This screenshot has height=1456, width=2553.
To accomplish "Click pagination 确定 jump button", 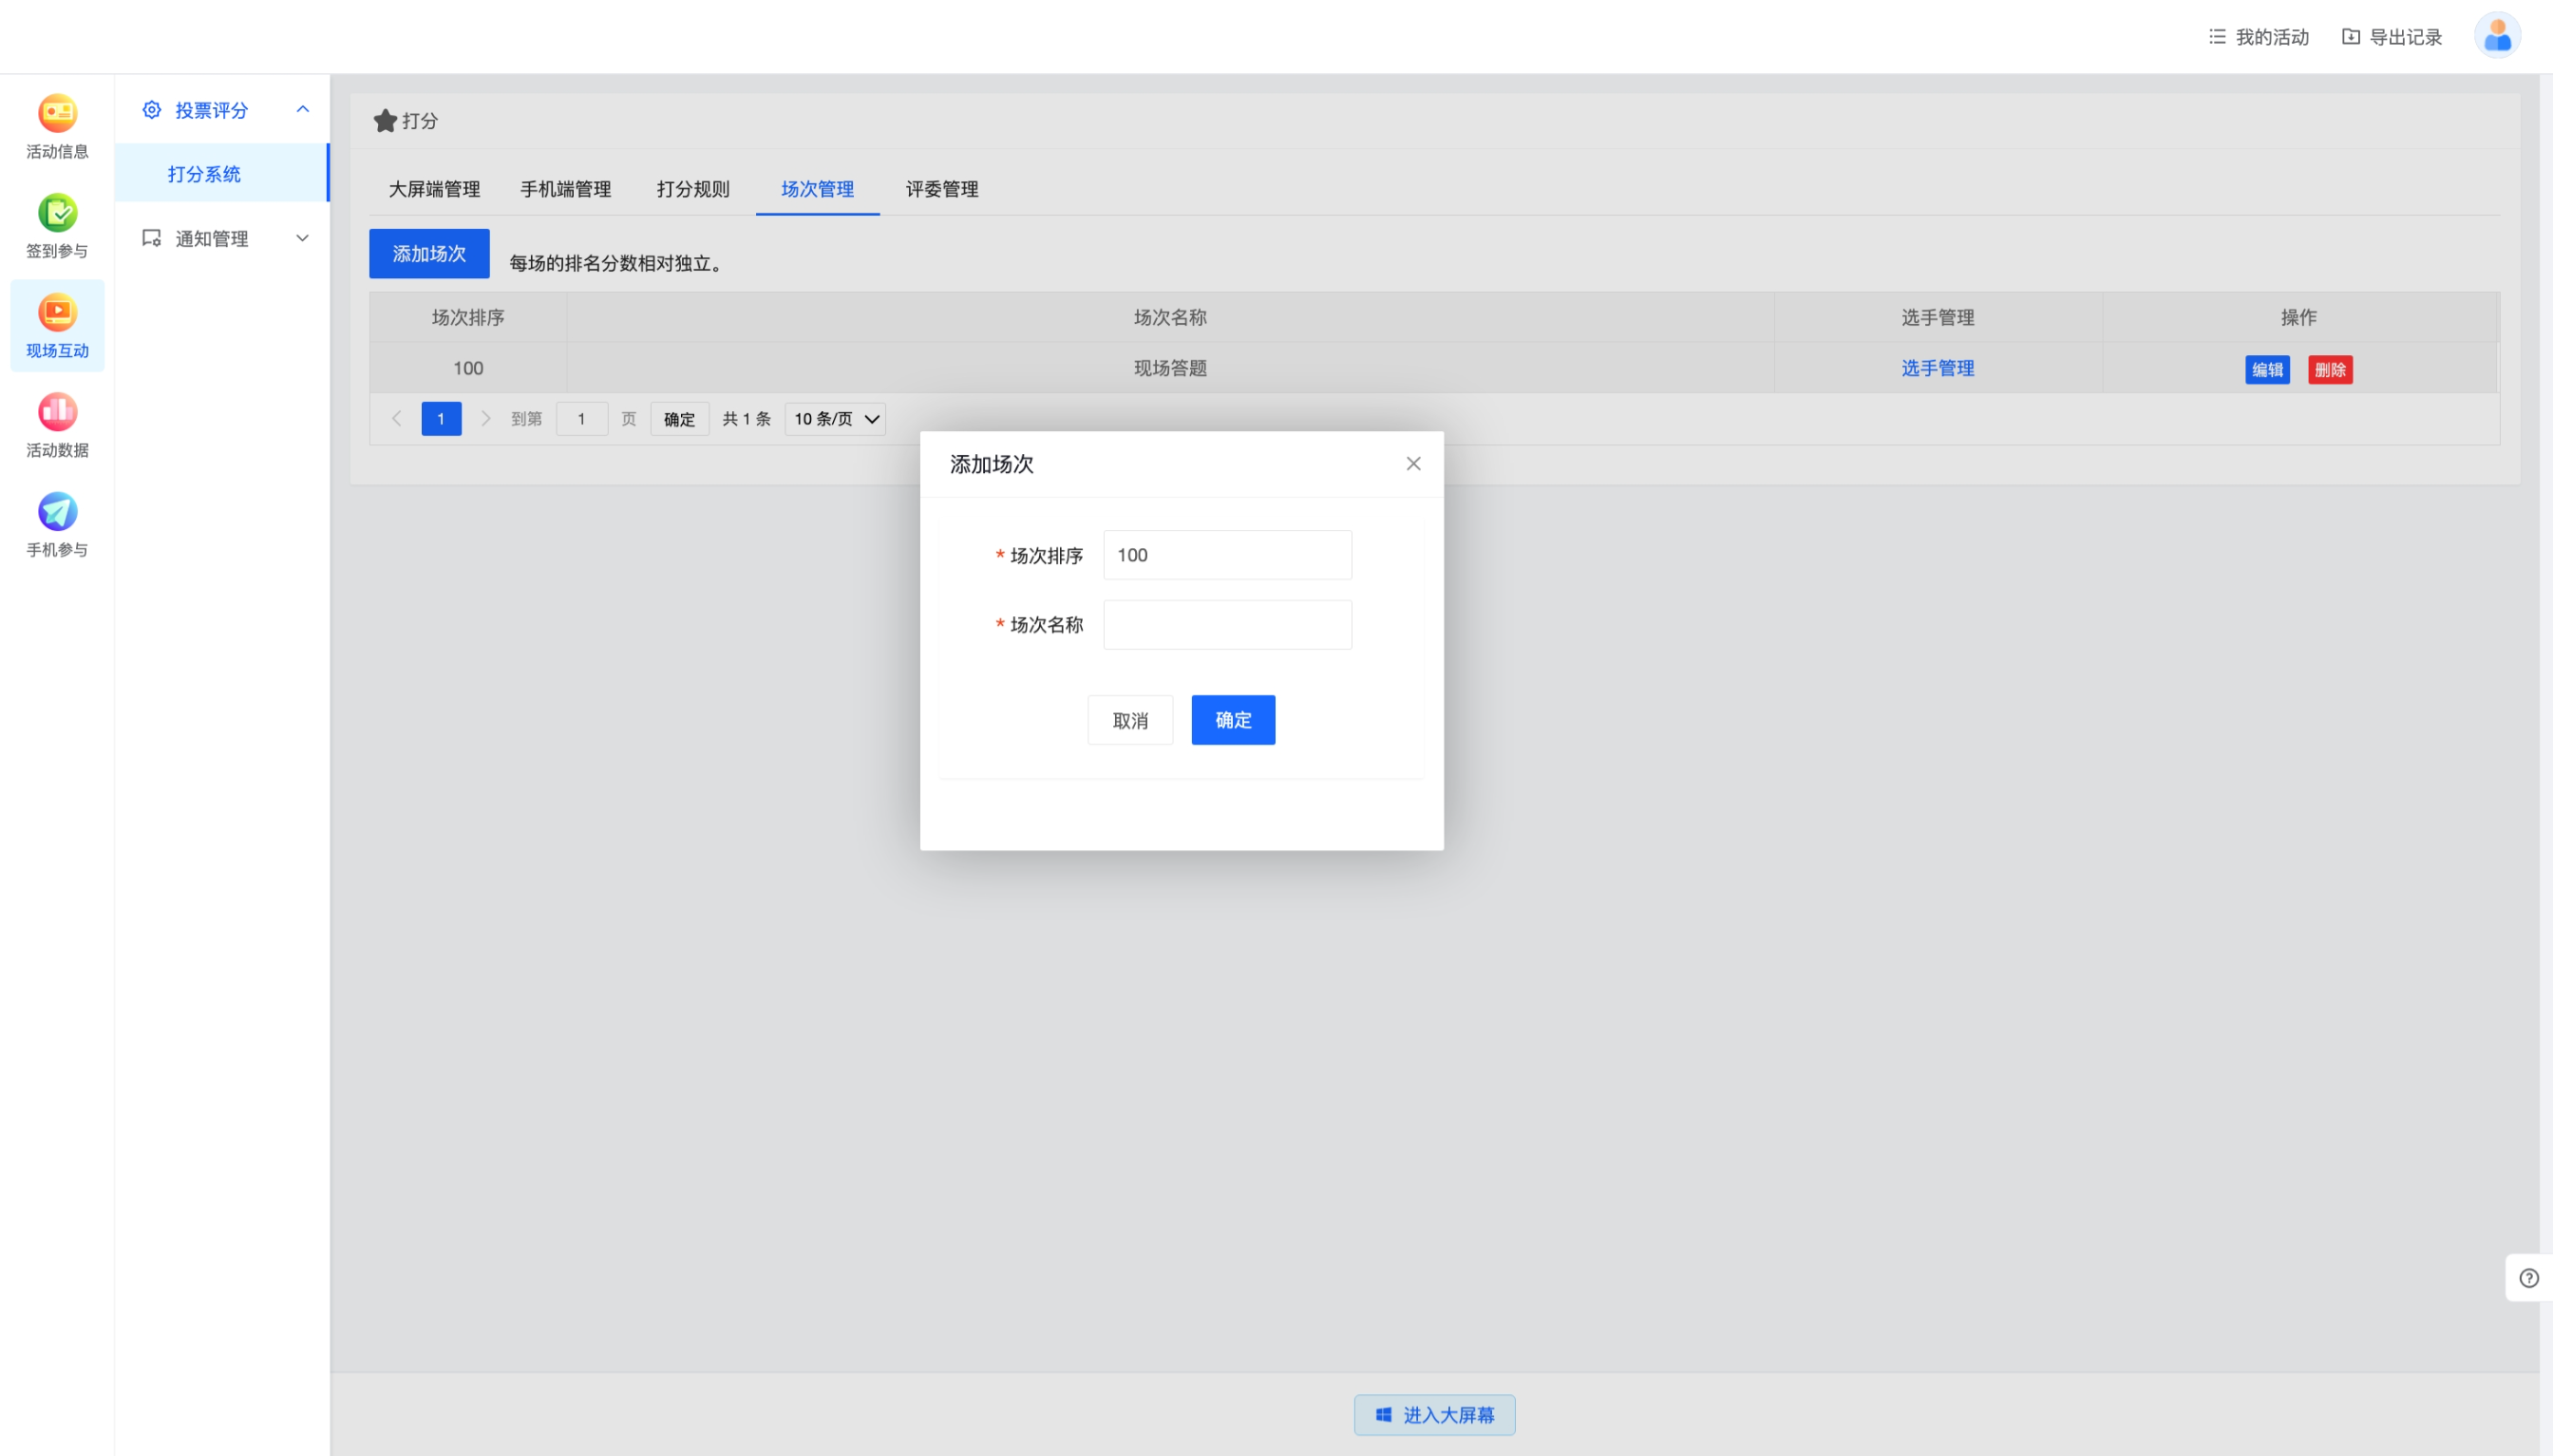I will click(x=679, y=418).
